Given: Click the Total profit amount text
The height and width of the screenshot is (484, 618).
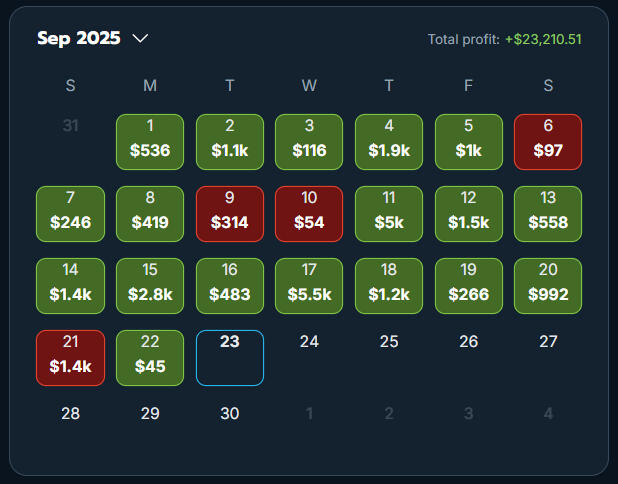Looking at the screenshot, I should click(x=543, y=40).
